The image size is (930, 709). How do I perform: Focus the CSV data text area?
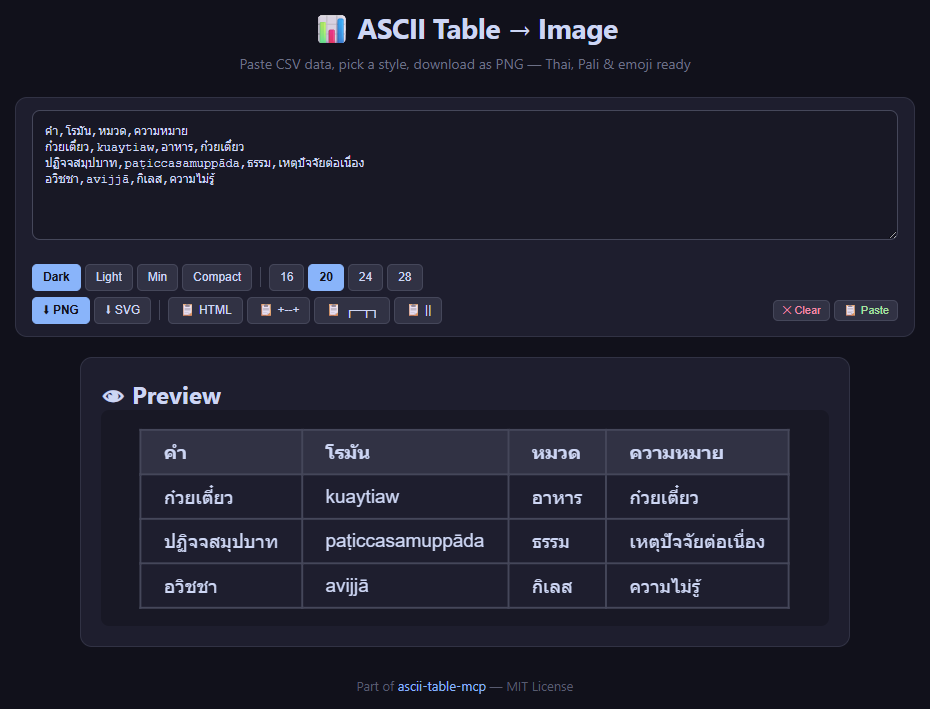pos(464,175)
